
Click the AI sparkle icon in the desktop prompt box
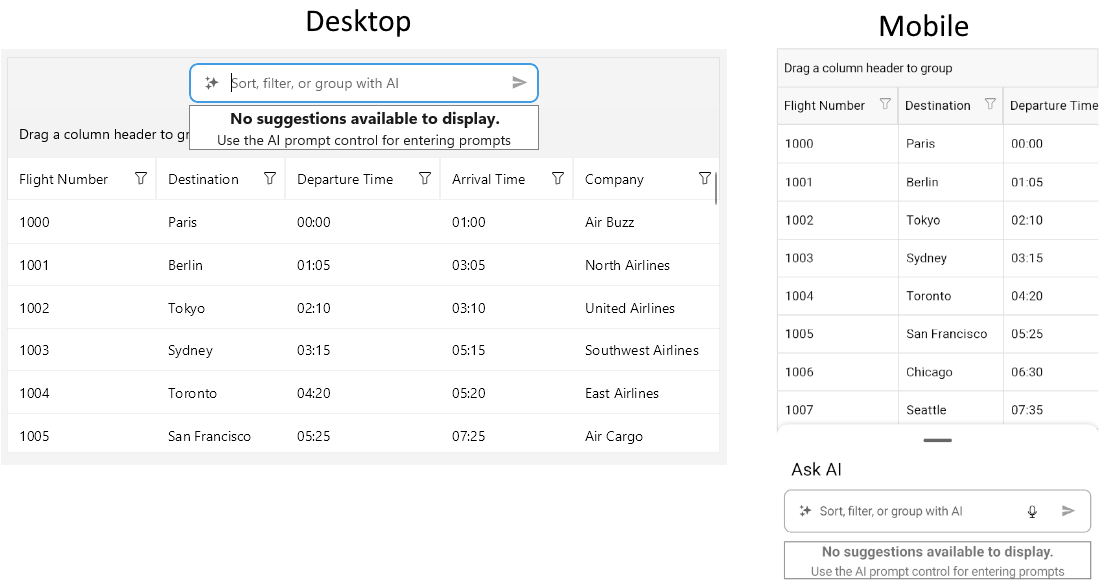coord(211,83)
